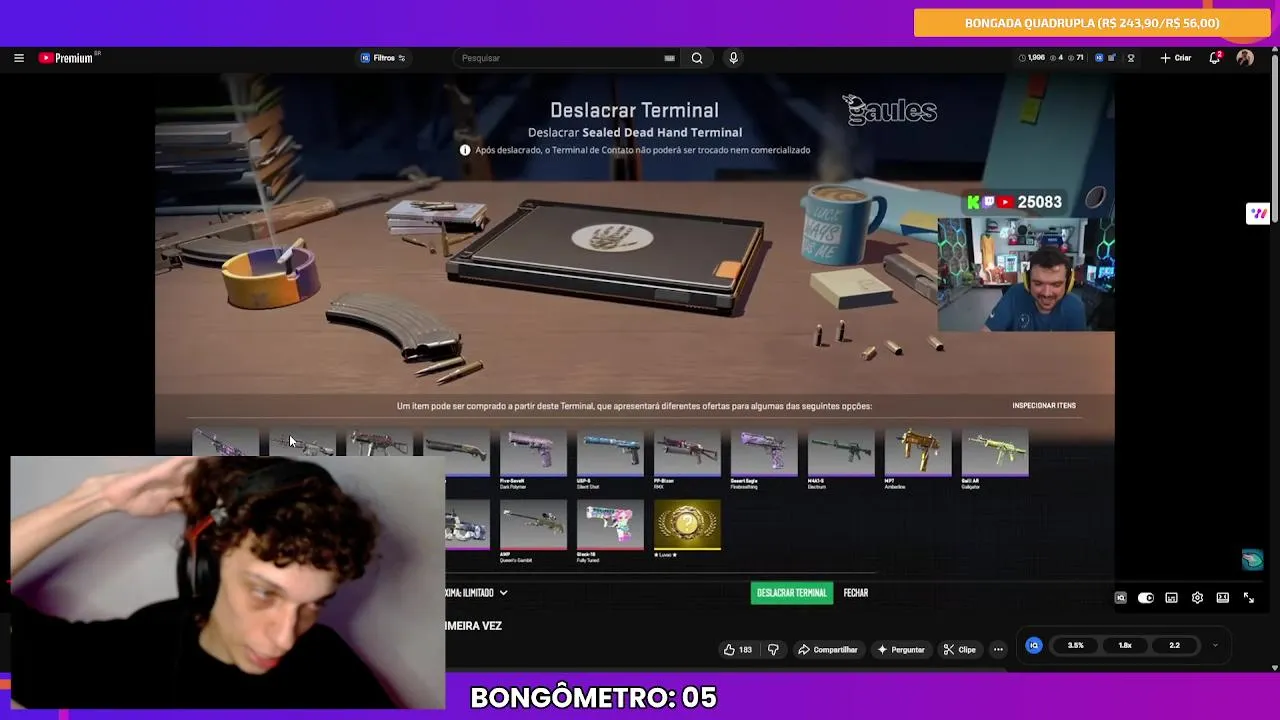Click the round blue IQ badge
The width and height of the screenshot is (1280, 720).
[1034, 646]
